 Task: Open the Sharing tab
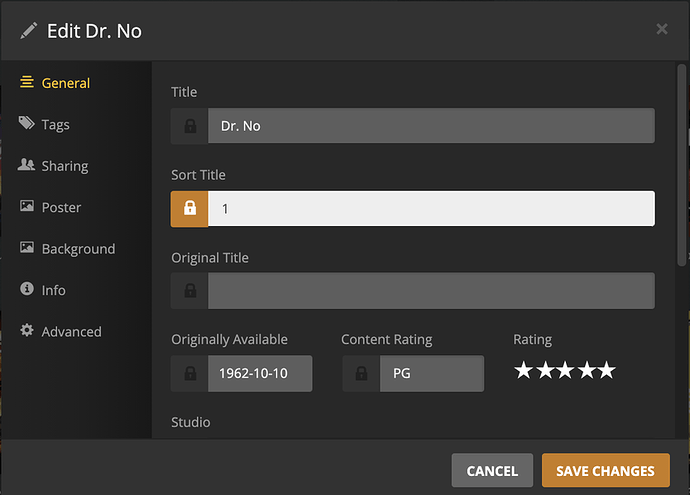65,166
